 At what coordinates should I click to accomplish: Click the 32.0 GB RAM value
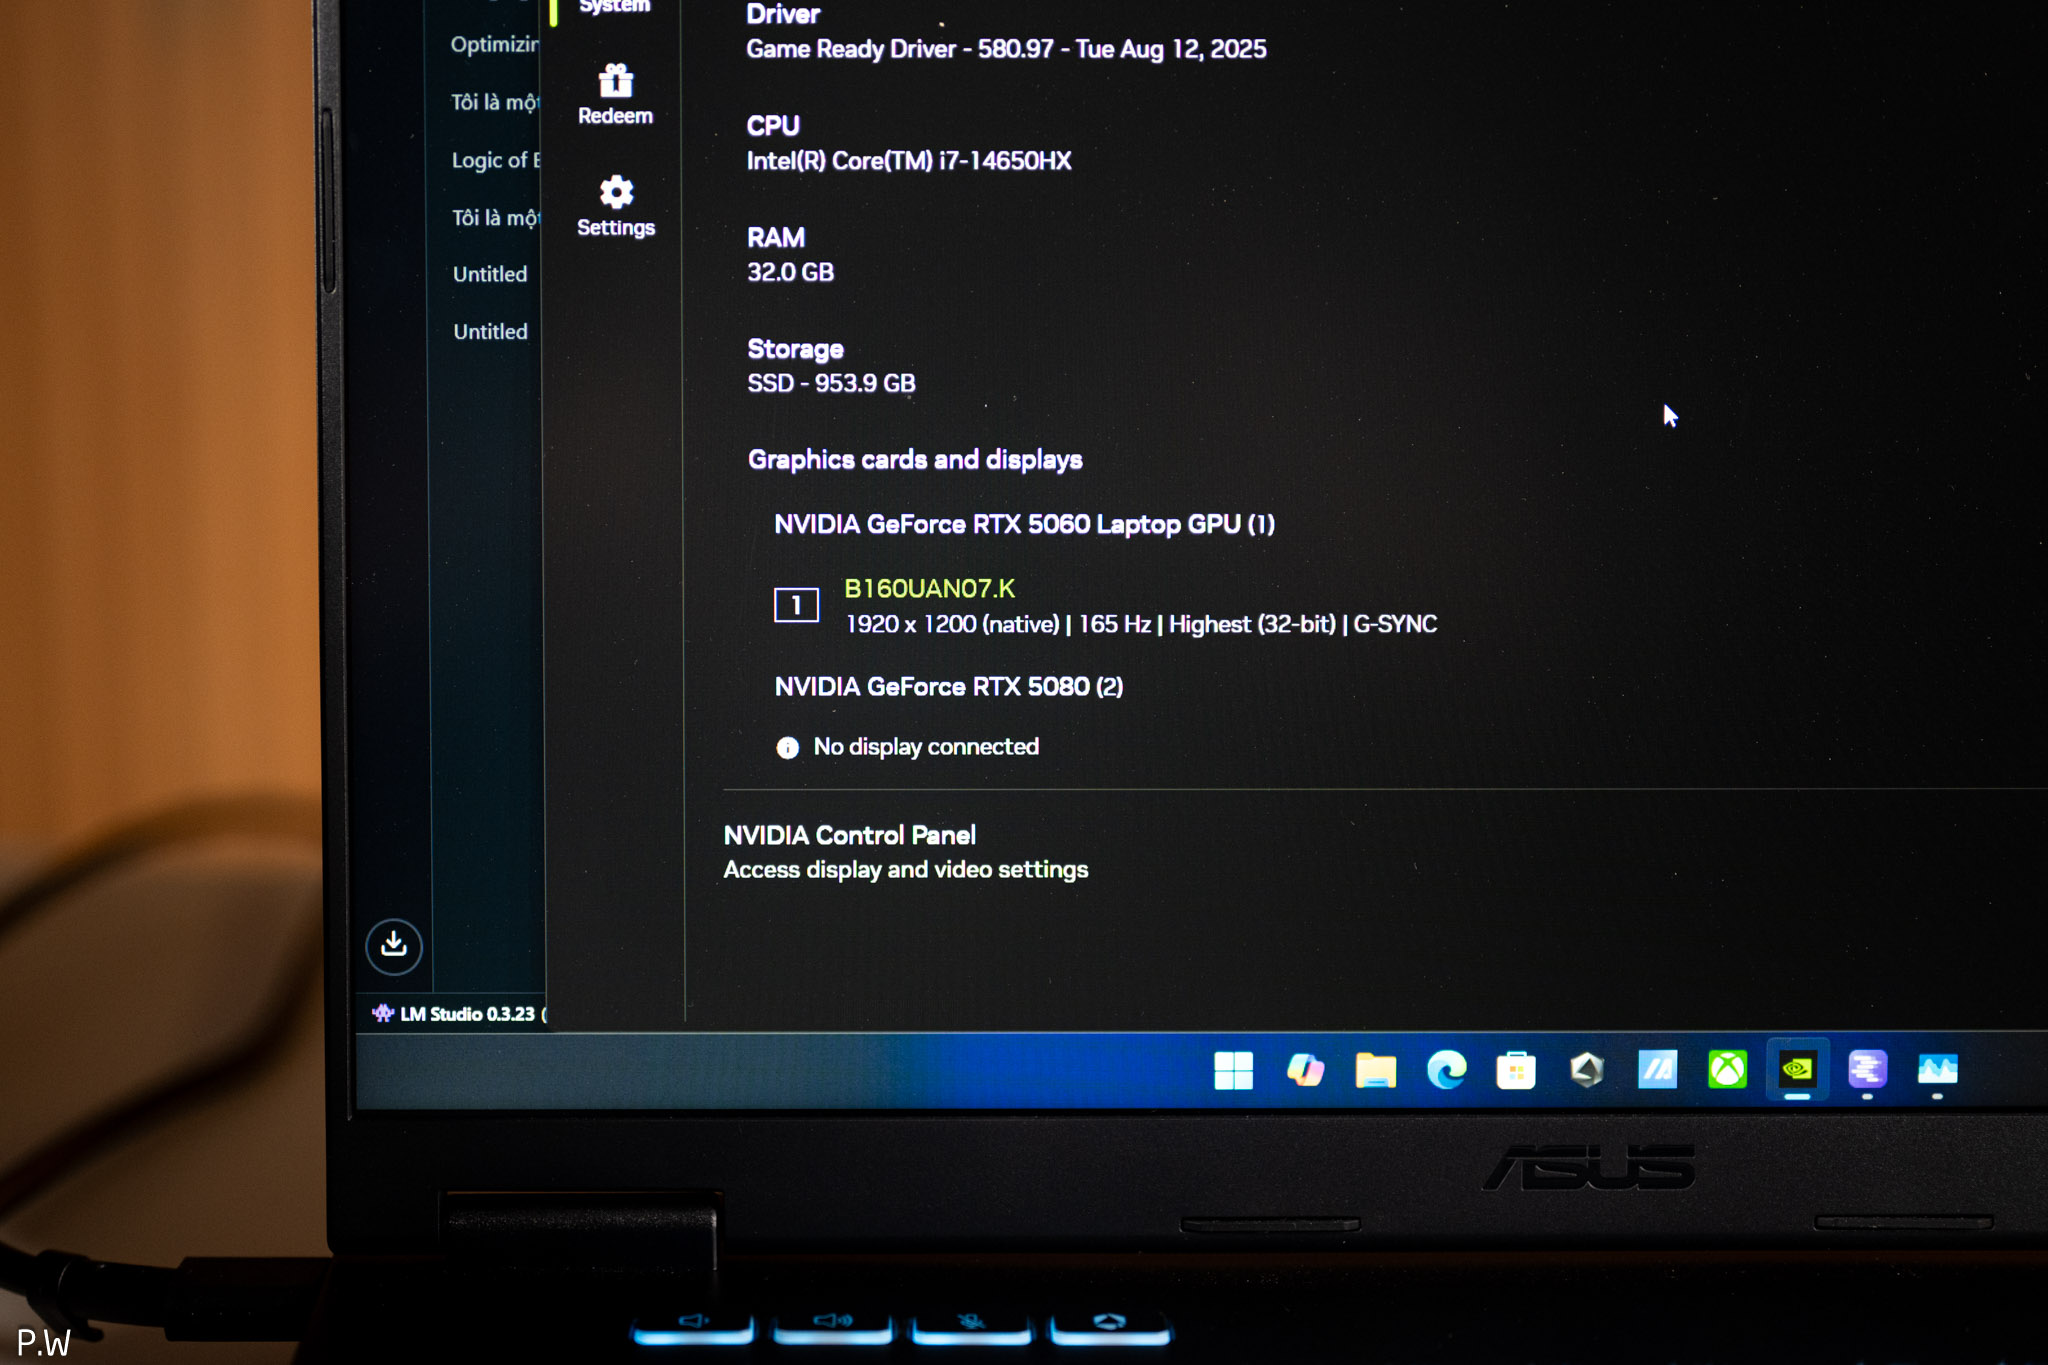790,272
